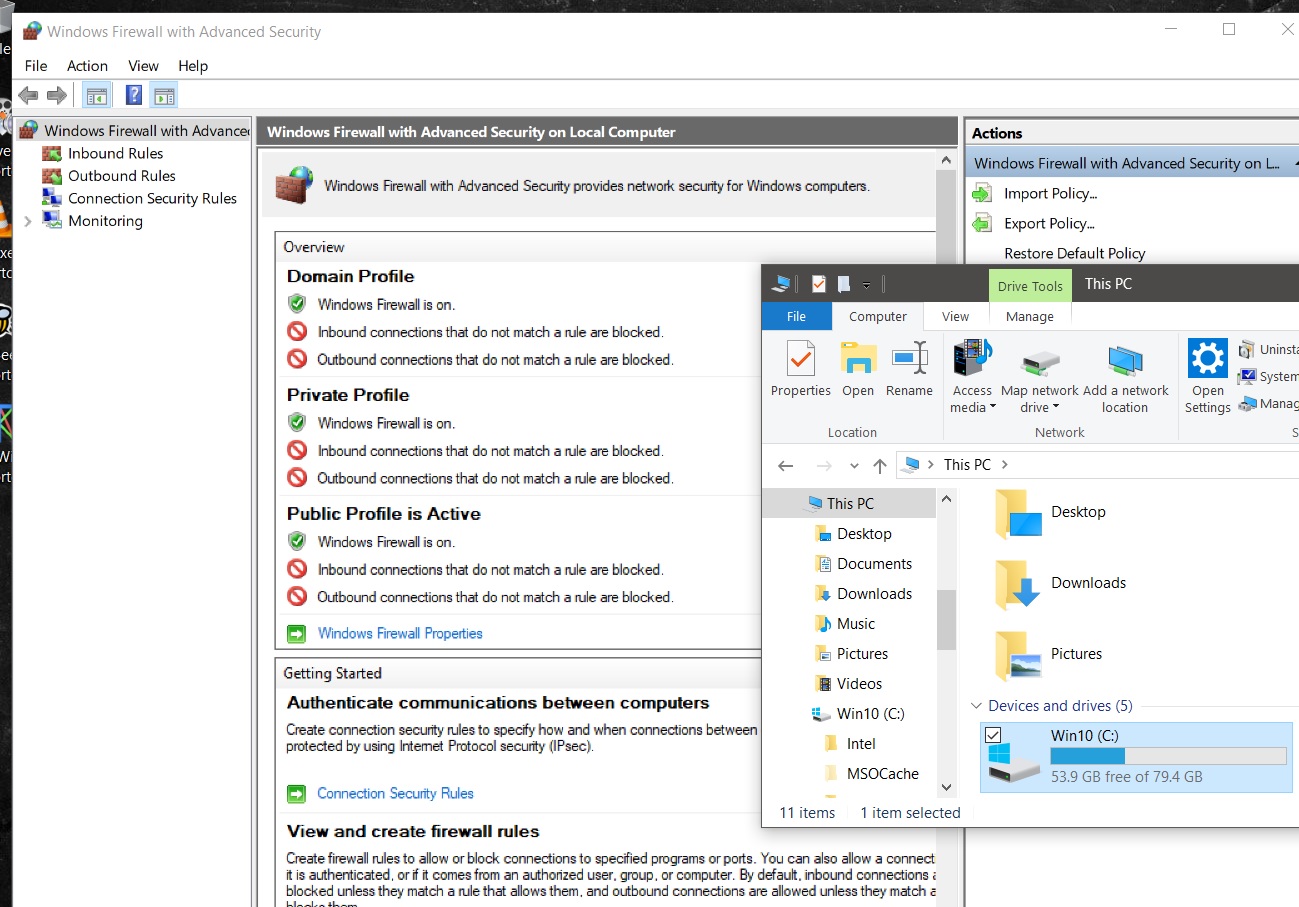Open Inbound Rules in the firewall tree
Image resolution: width=1299 pixels, height=907 pixels.
point(115,153)
